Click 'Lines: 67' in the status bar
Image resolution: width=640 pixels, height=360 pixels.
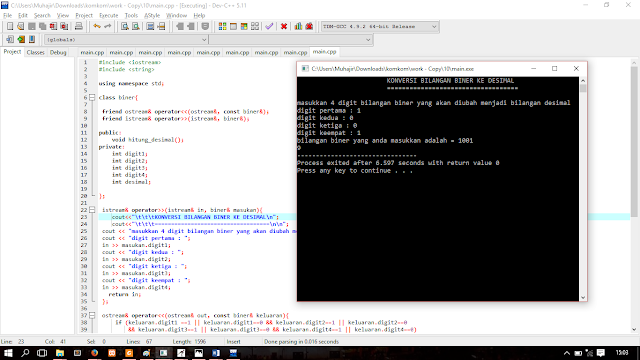pyautogui.click(x=139, y=342)
